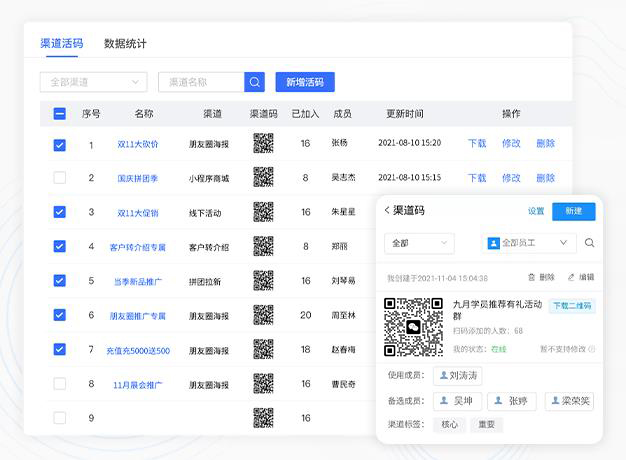
Task: Click 修改 for row 2 国庆拼团季
Action: pos(511,178)
